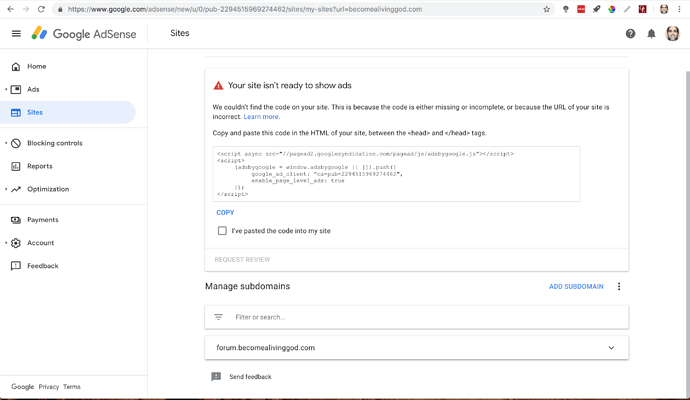Go forward in the browser
Viewport: 690px width, 400px height.
point(26,9)
